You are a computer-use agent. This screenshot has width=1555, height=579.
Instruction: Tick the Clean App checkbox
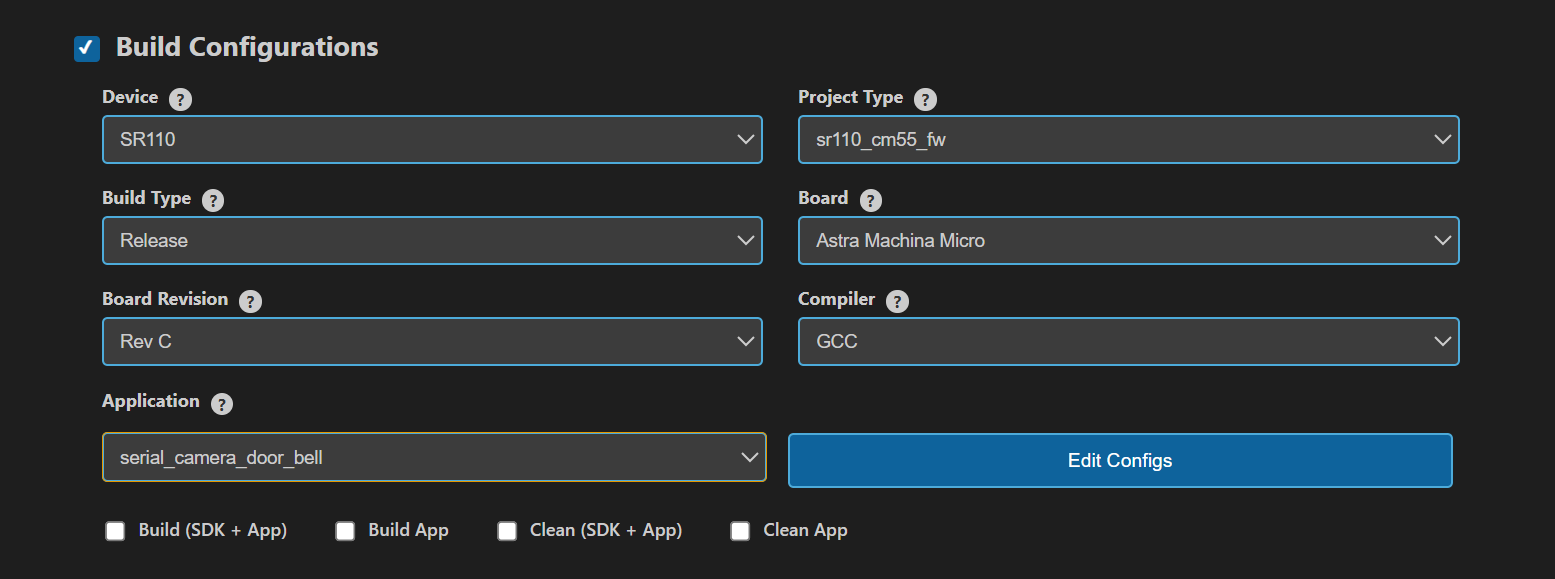740,531
